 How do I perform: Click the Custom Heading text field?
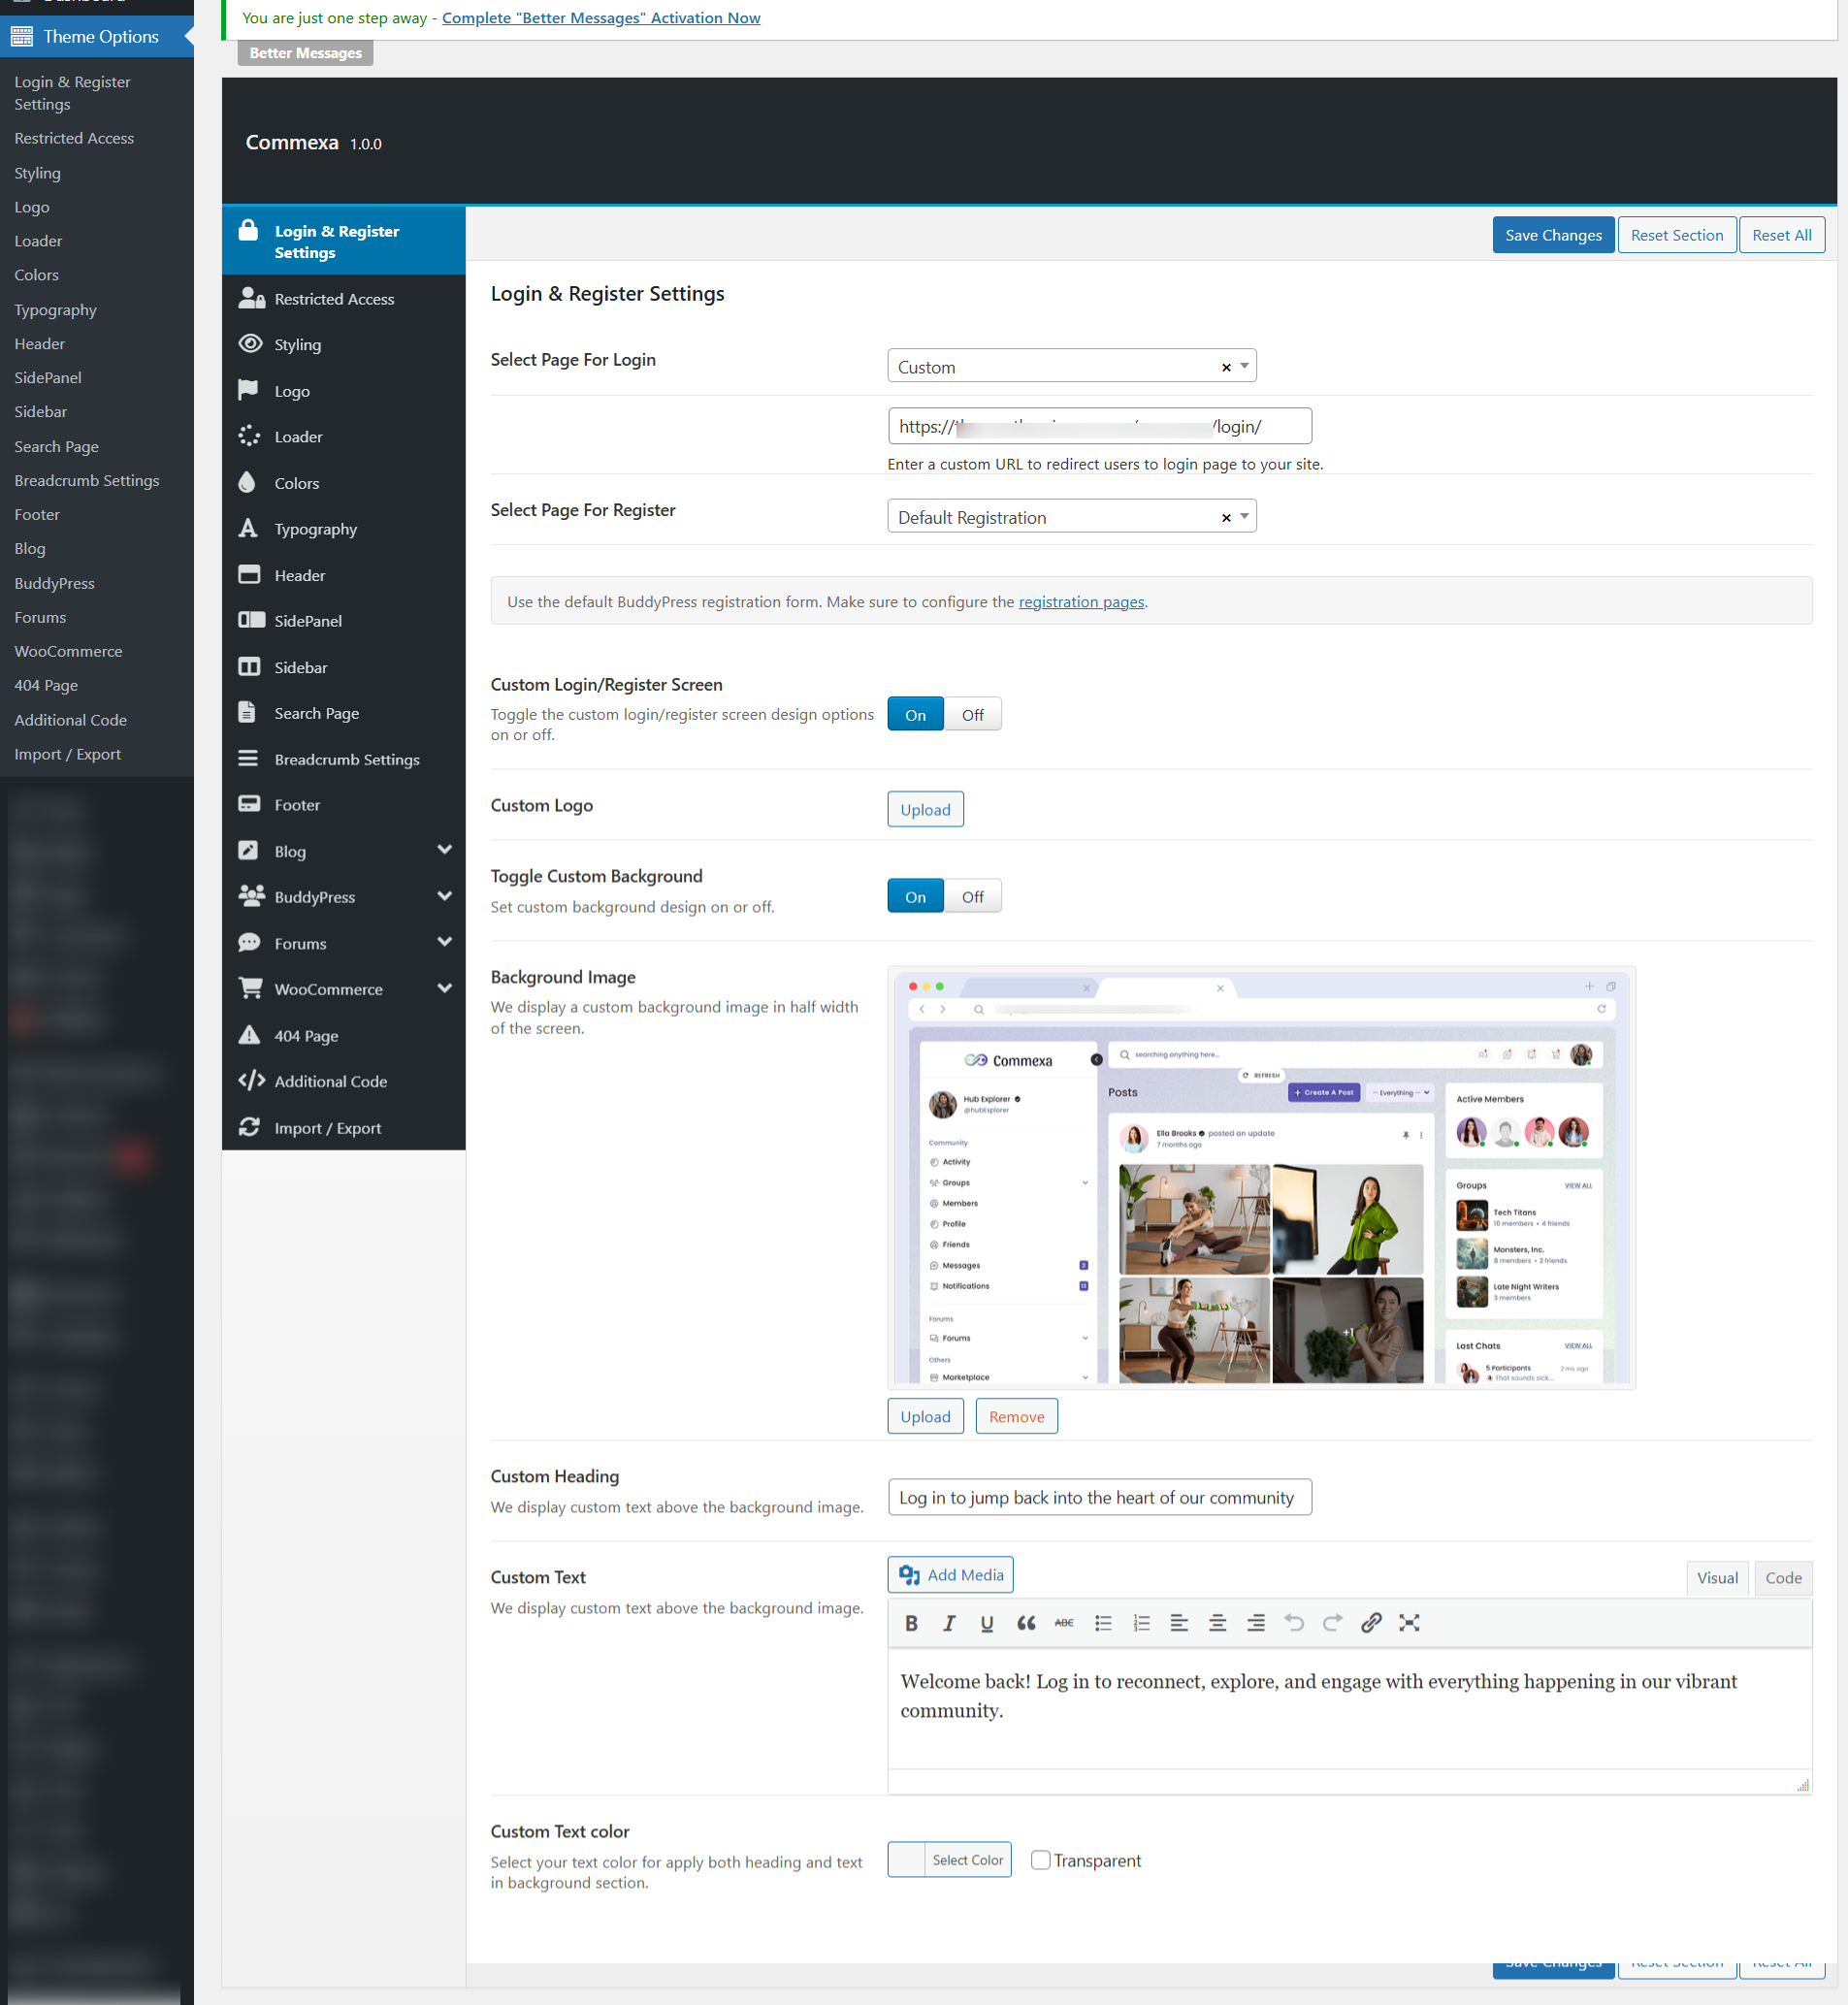point(1099,1497)
